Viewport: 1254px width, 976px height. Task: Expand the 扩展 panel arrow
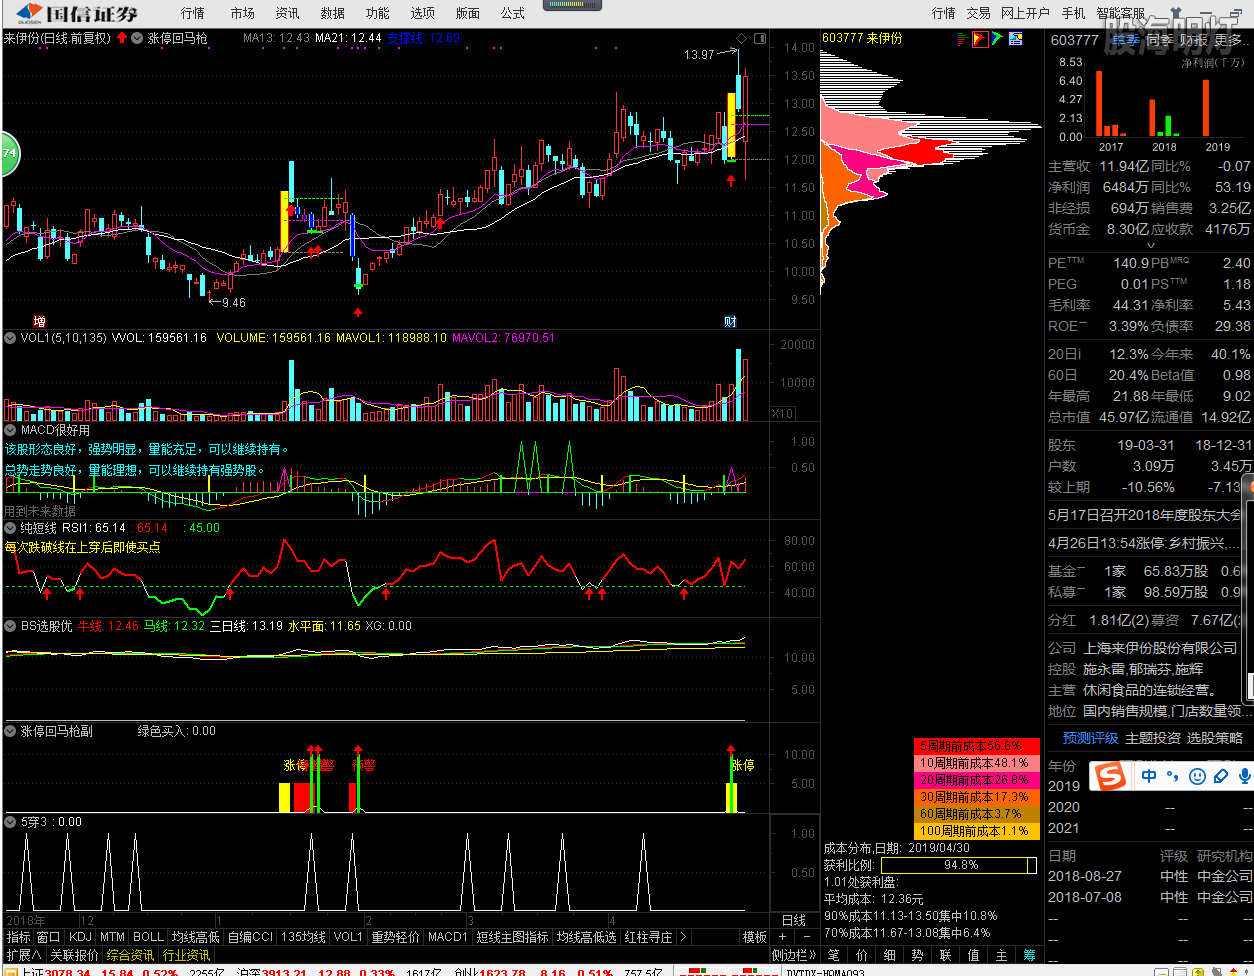coord(38,955)
